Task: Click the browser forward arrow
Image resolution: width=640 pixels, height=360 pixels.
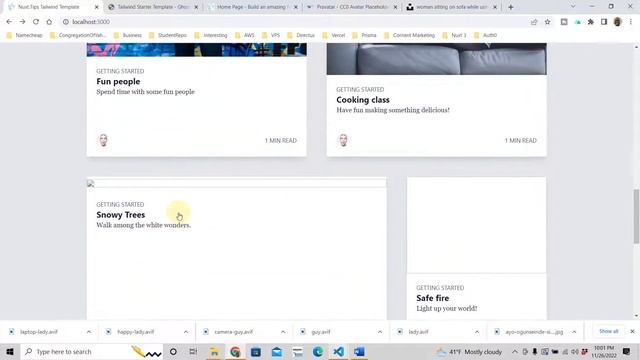Action: [22, 22]
